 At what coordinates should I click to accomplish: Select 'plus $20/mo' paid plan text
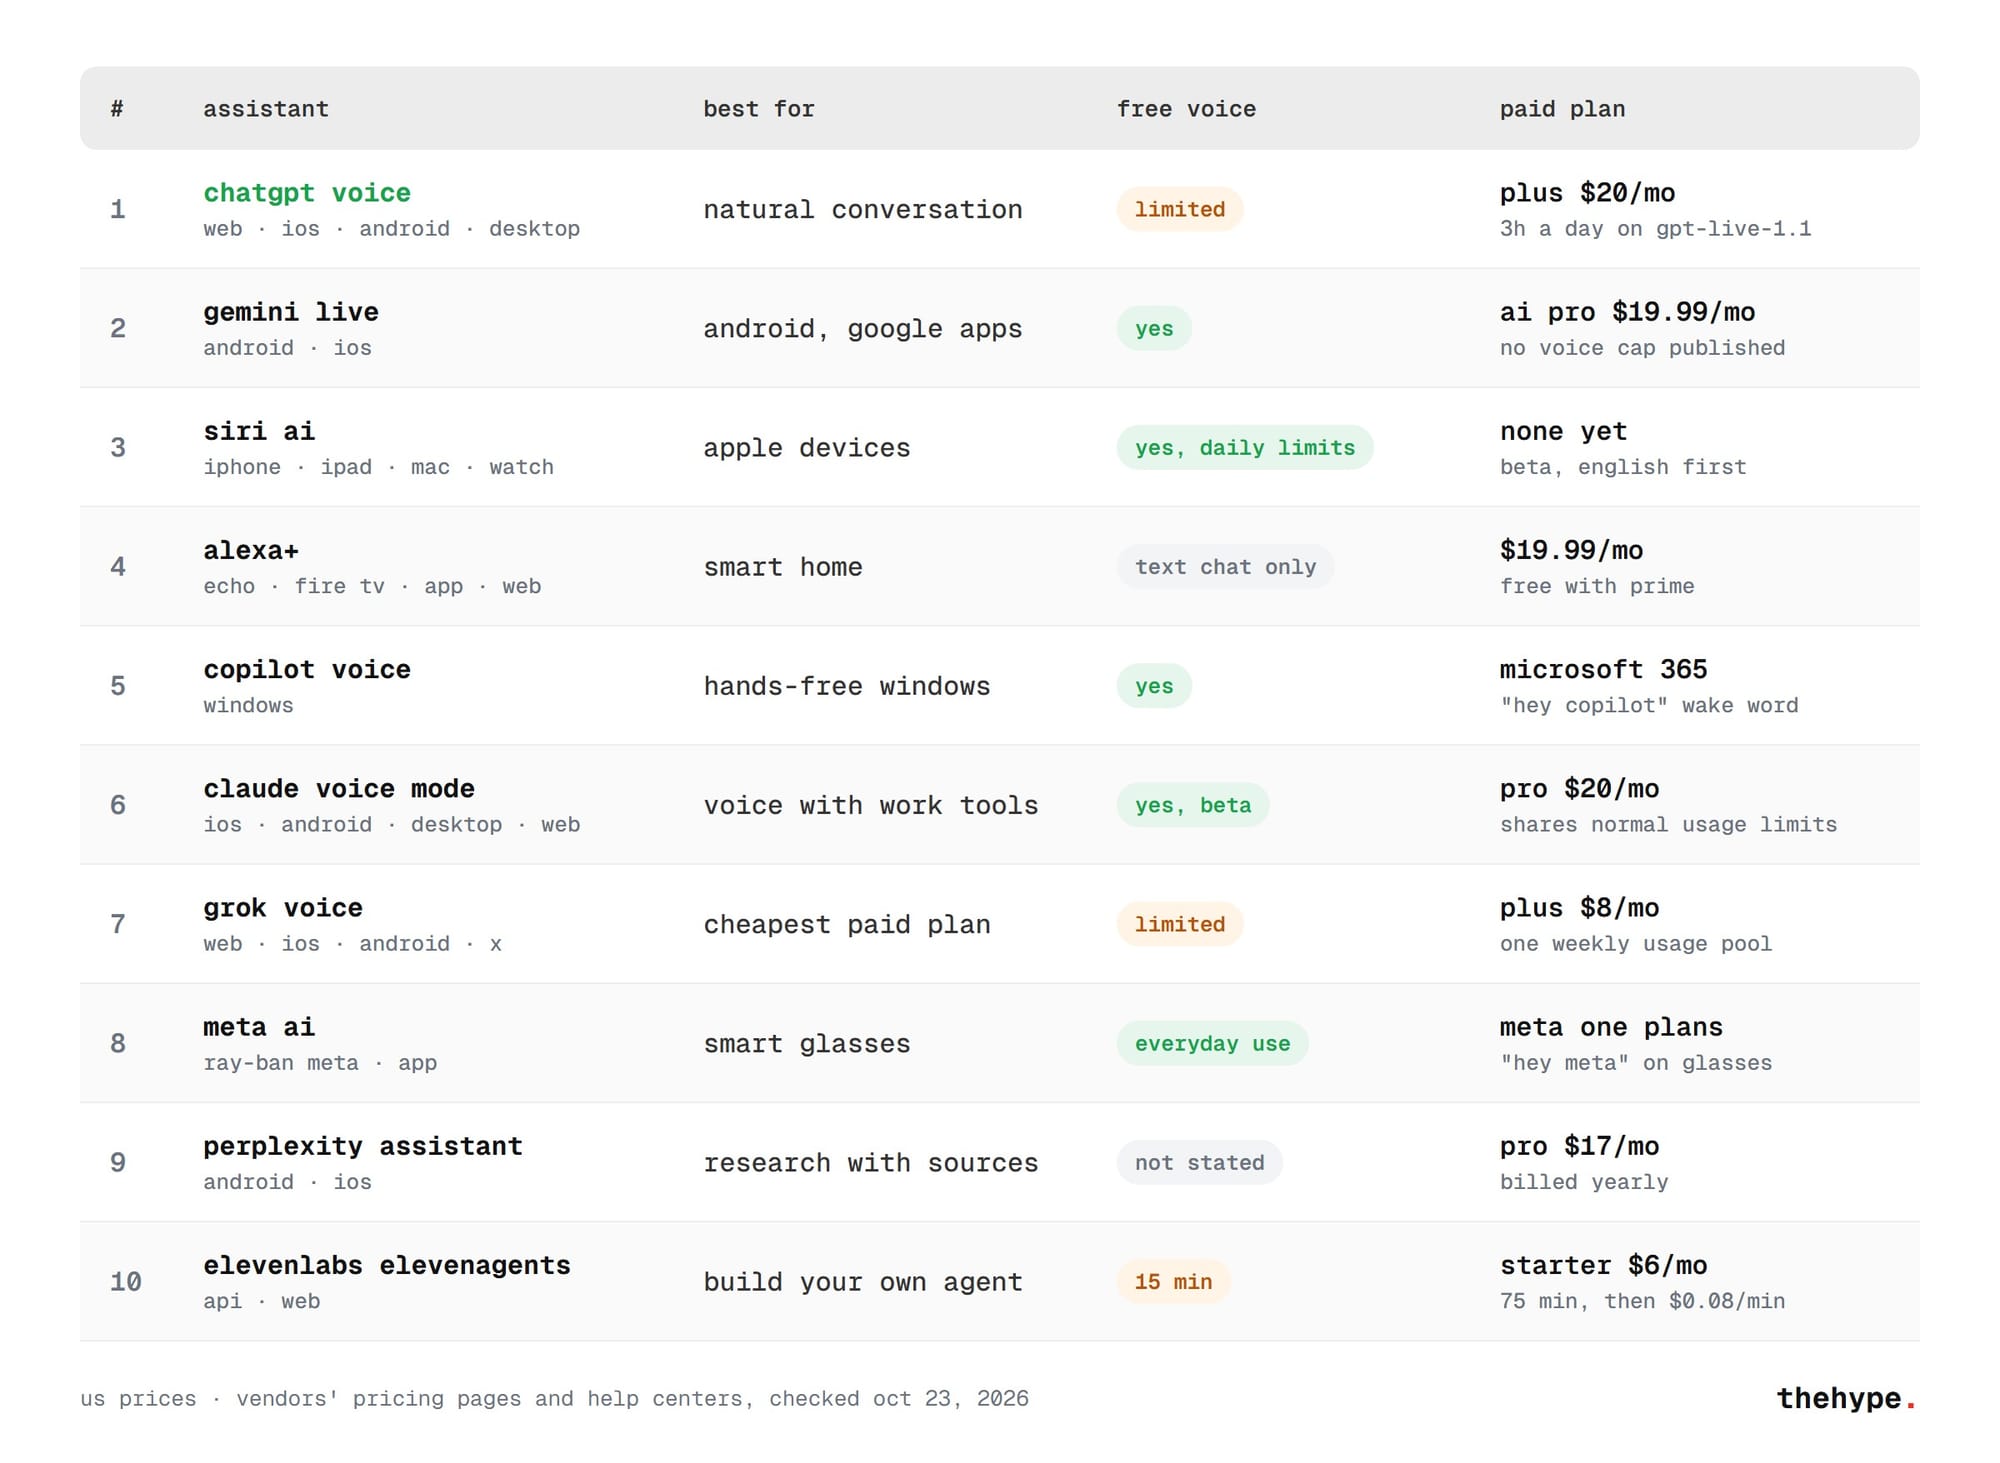click(1587, 193)
